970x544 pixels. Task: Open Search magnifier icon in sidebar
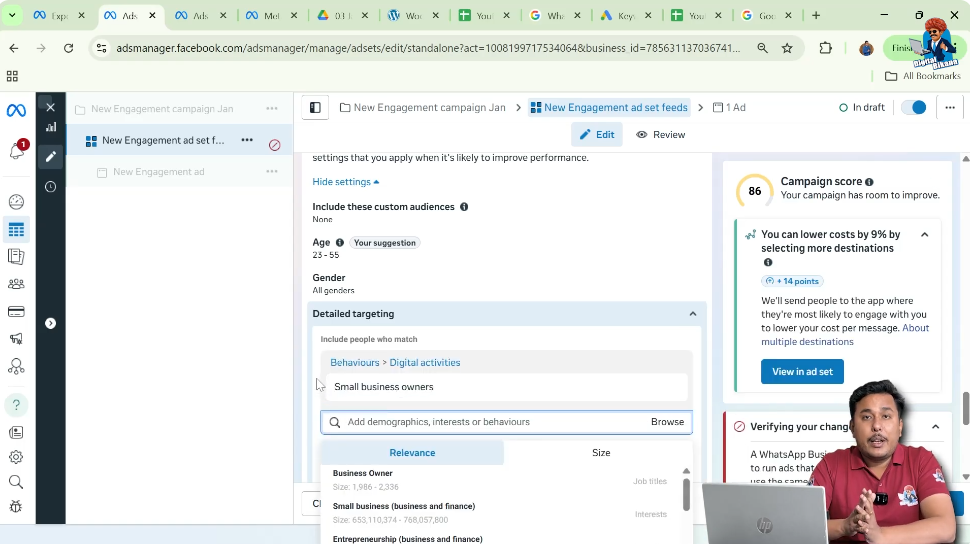point(16,481)
